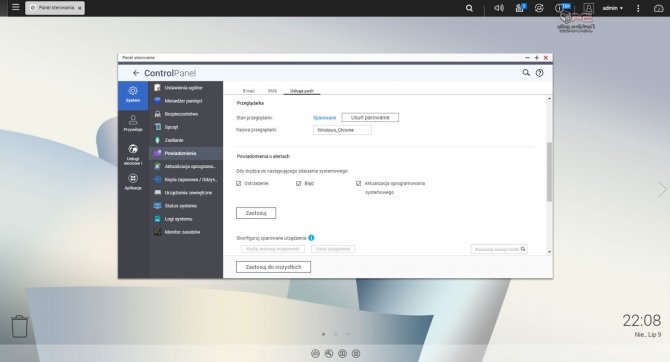This screenshot has width=670, height=362.
Task: Open Menedżer pamięci item
Action: [186, 101]
